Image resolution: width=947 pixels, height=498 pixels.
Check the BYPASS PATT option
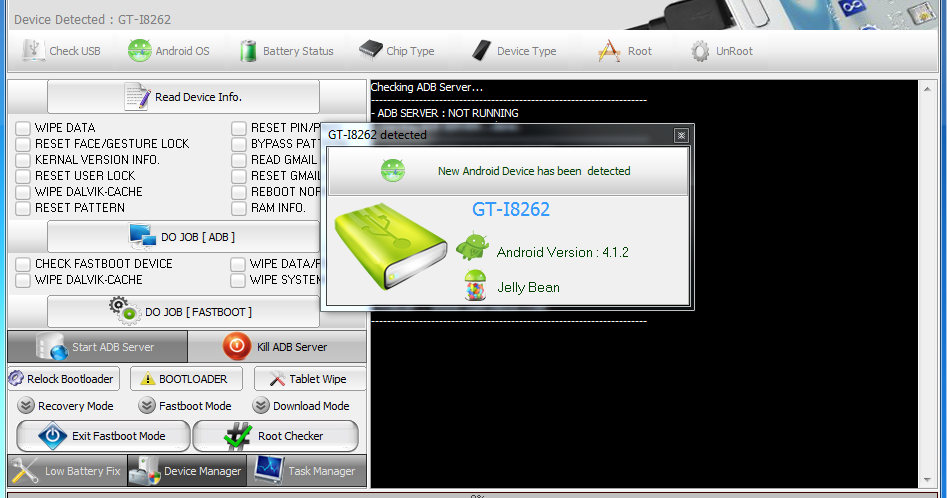pyautogui.click(x=239, y=144)
